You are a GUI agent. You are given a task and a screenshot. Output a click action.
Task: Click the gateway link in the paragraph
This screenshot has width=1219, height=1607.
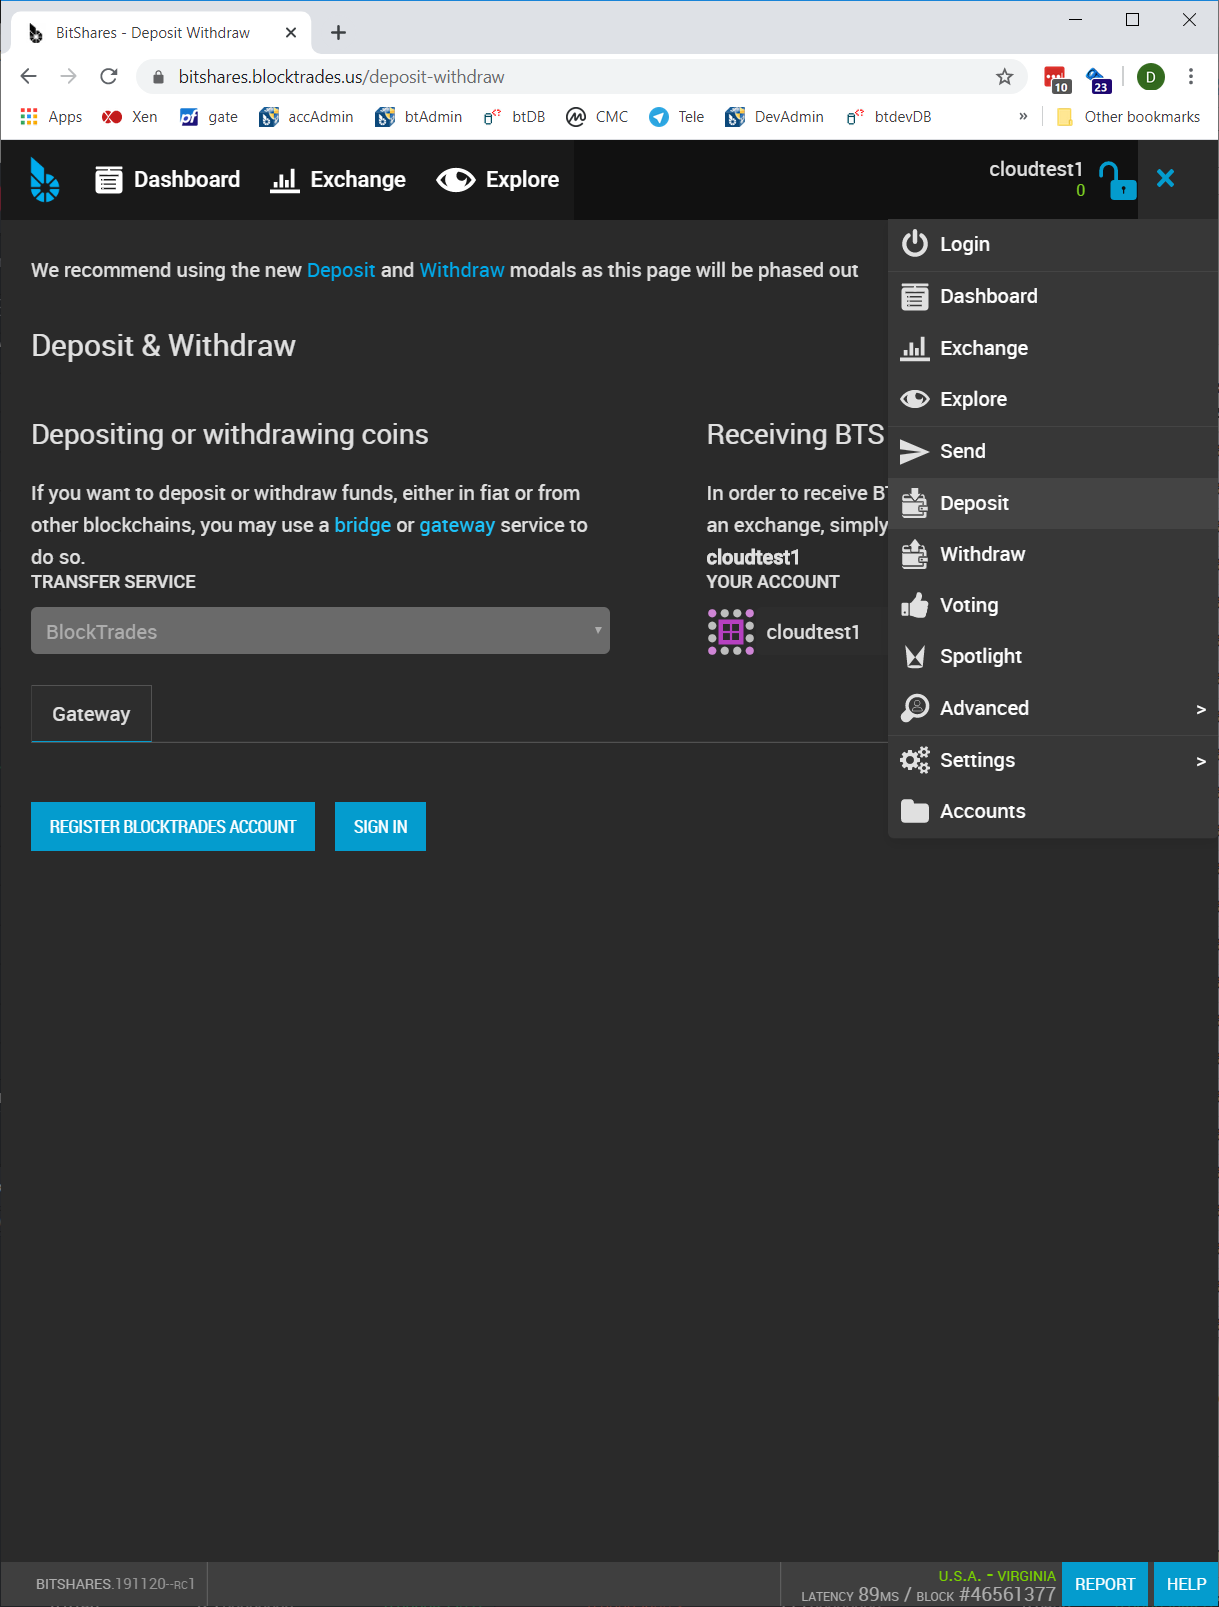tap(457, 525)
